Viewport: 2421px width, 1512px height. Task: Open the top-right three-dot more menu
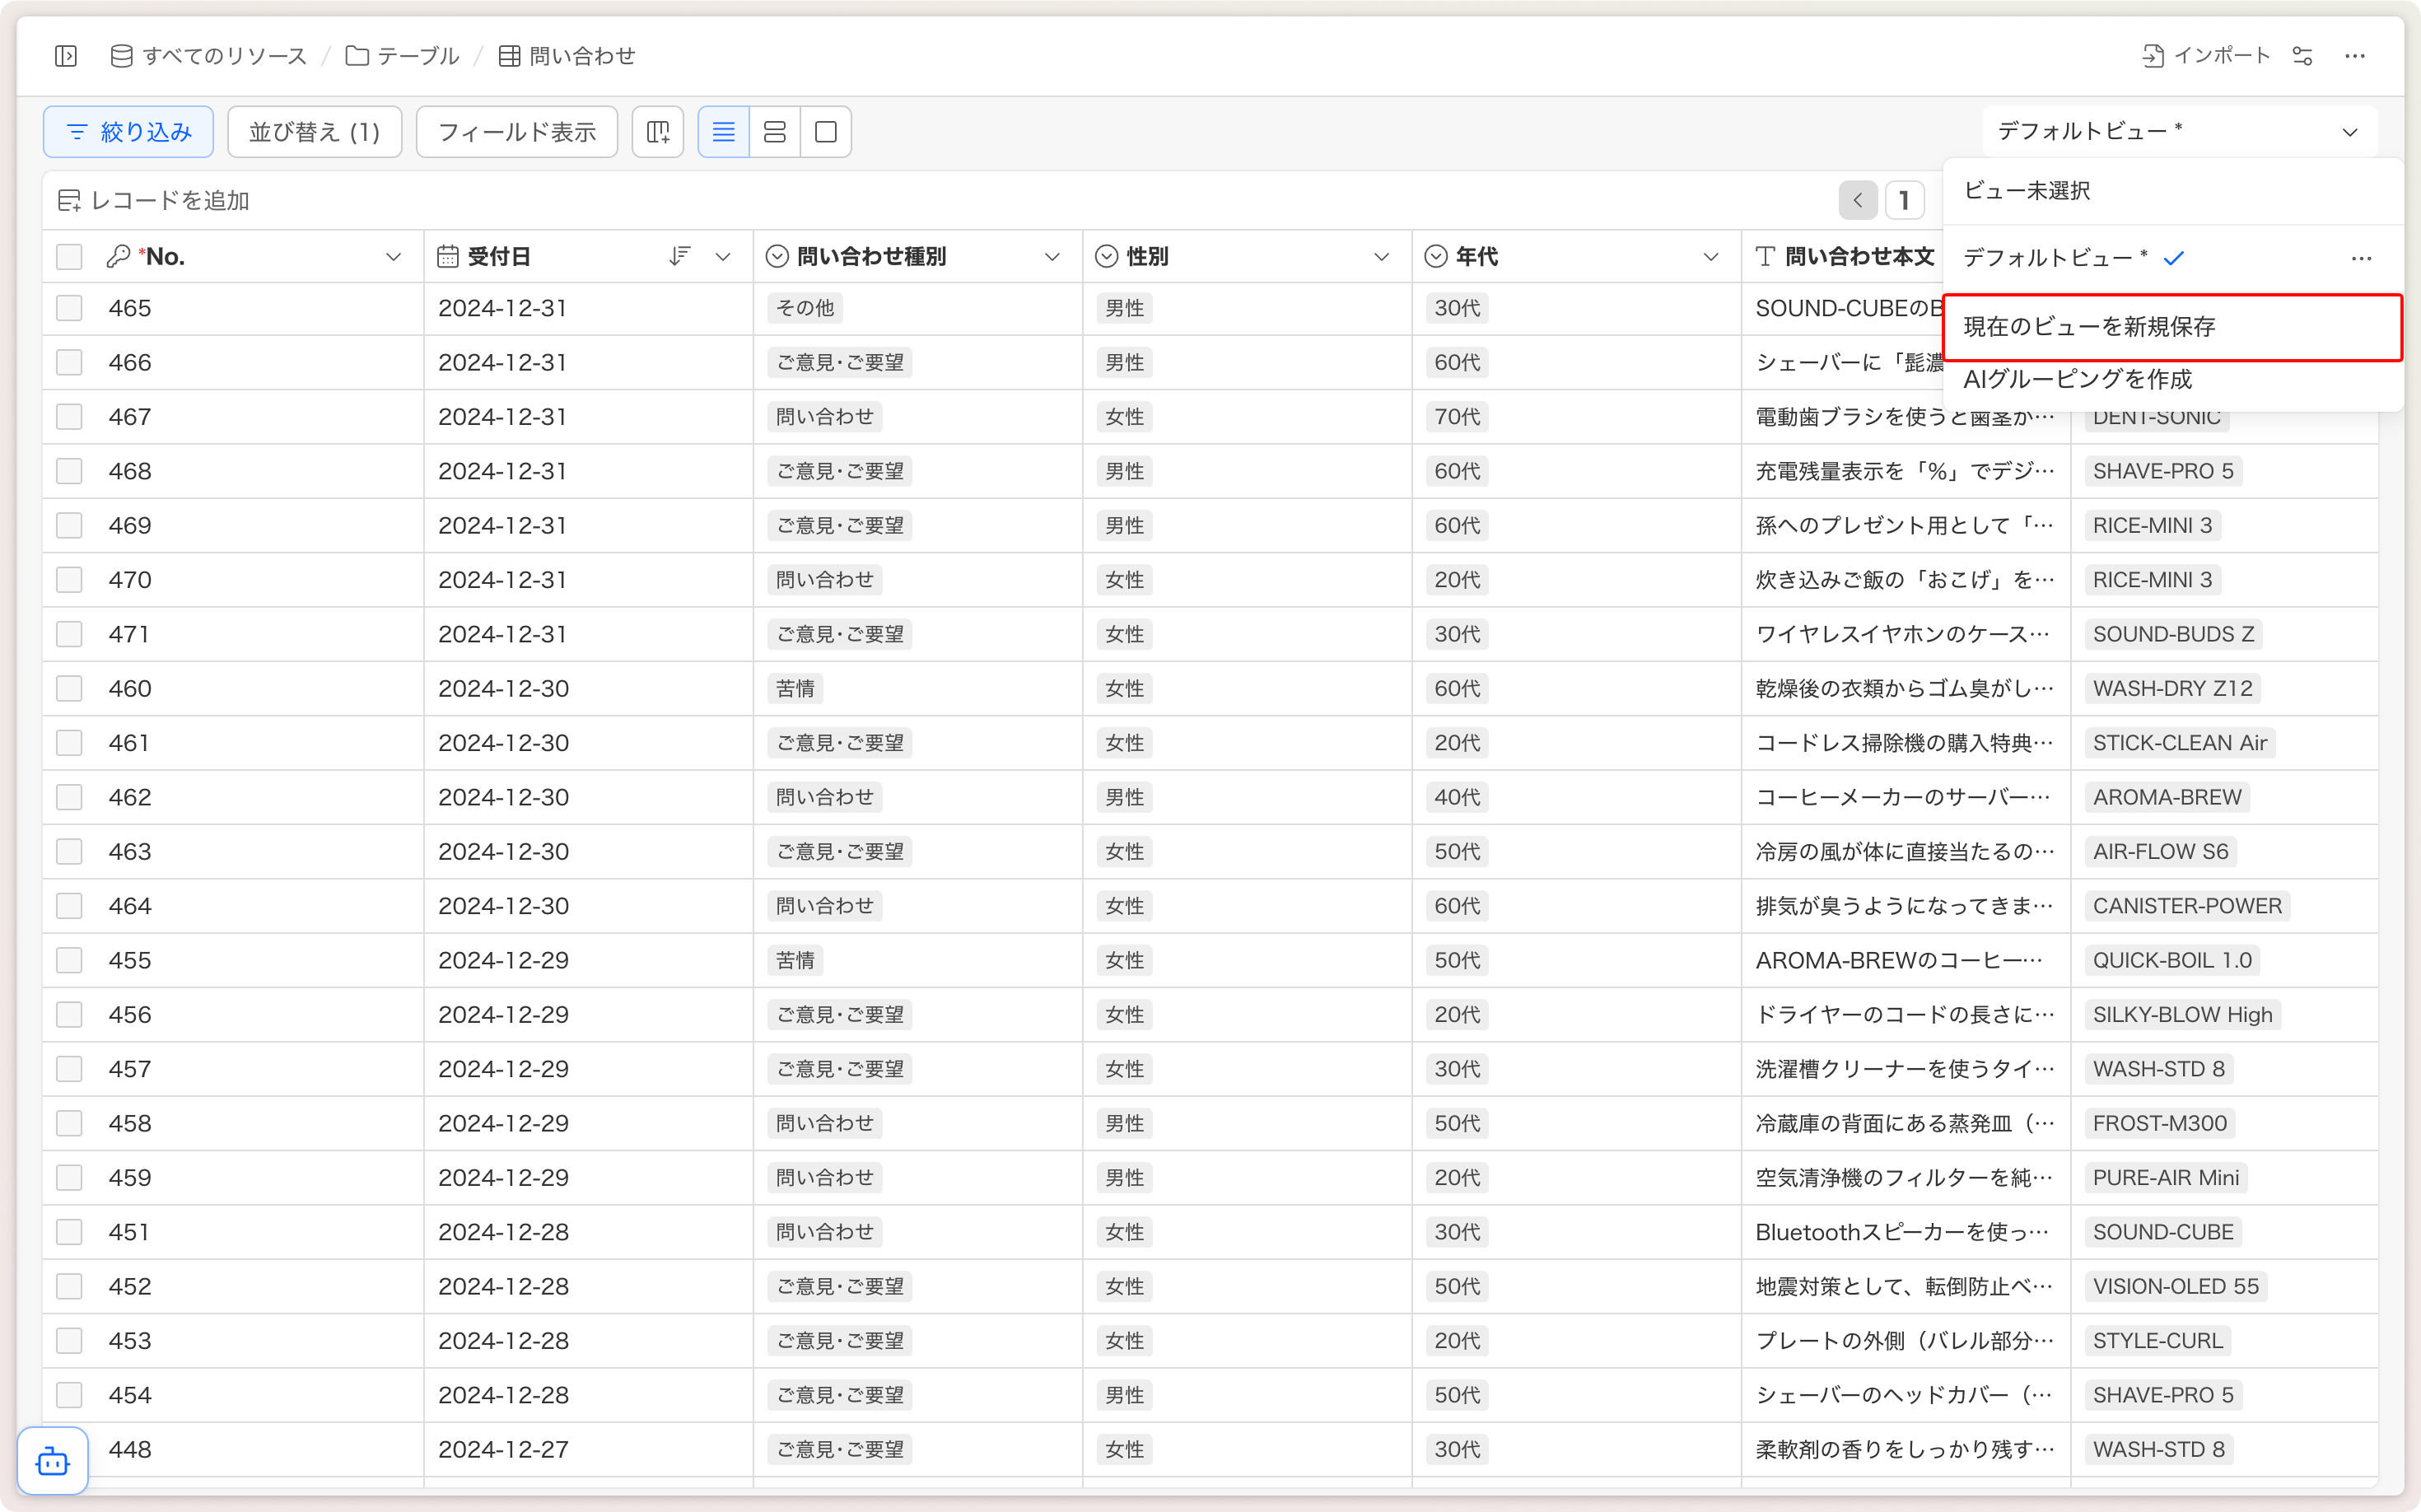point(2355,56)
